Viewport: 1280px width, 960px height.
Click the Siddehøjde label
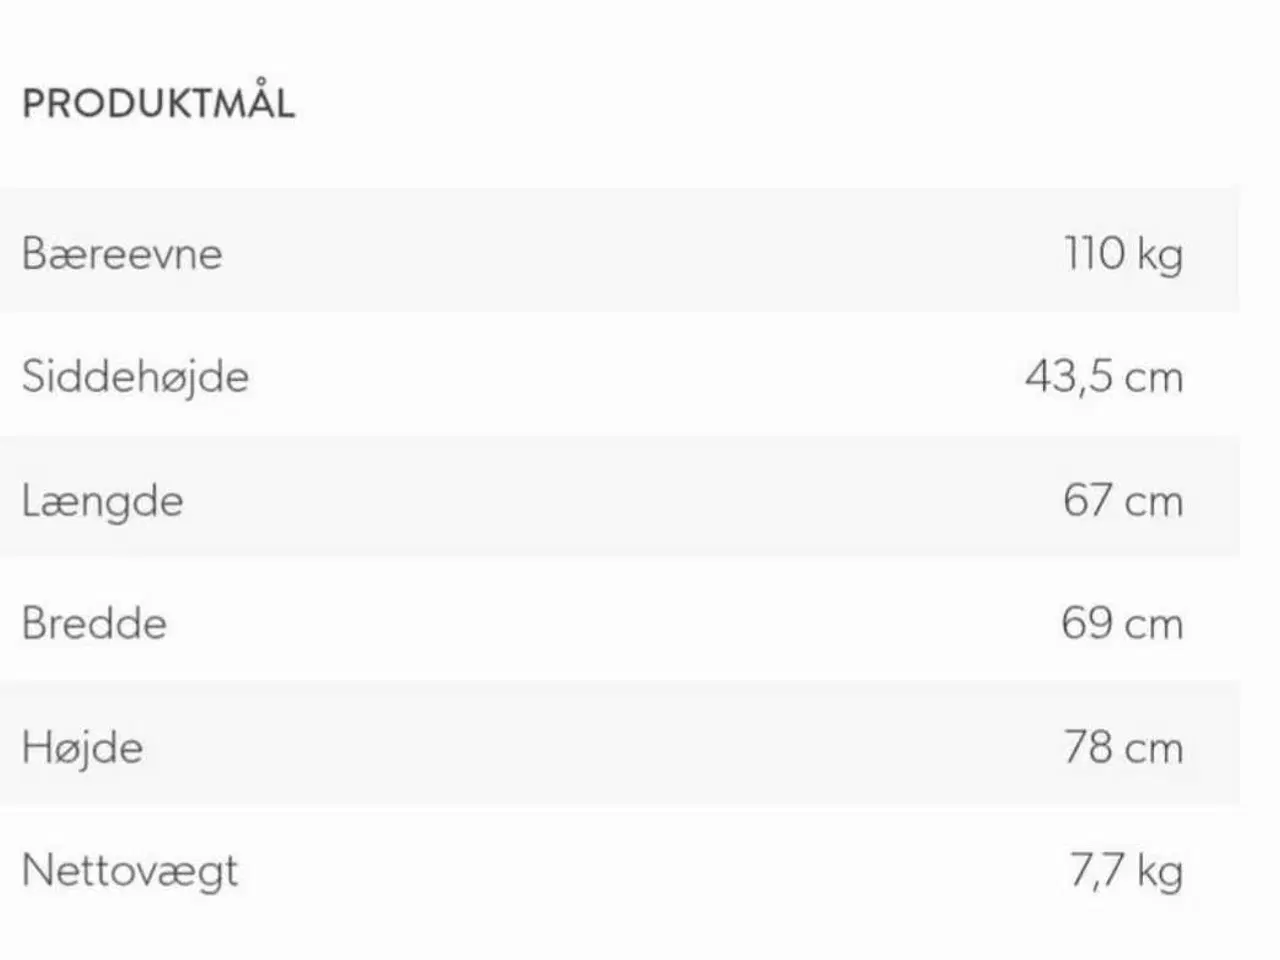135,377
